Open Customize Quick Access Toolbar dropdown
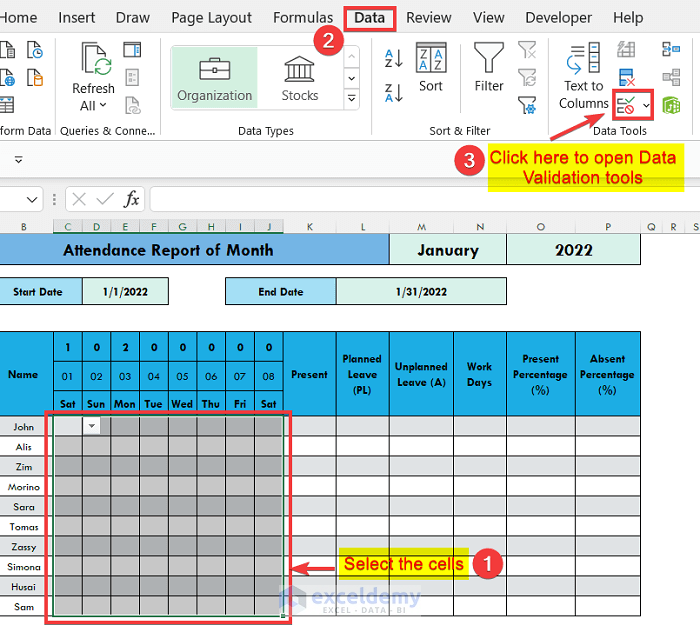 (x=18, y=159)
